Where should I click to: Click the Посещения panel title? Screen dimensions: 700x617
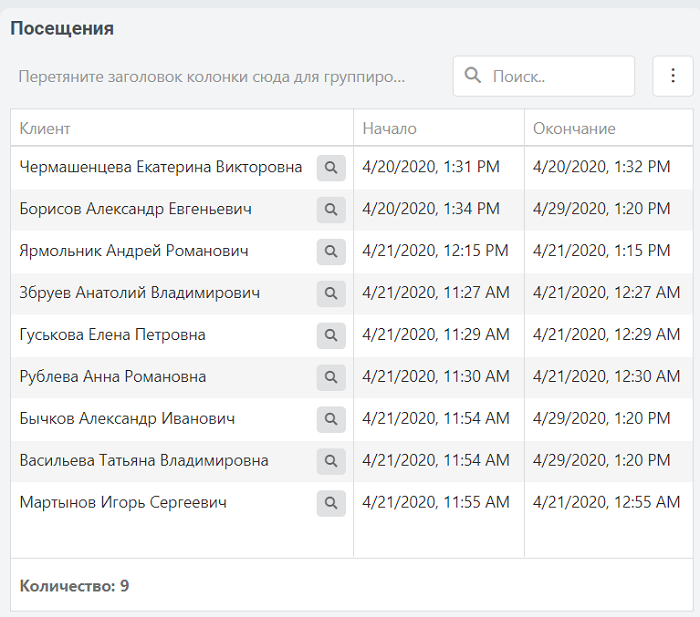tap(62, 29)
